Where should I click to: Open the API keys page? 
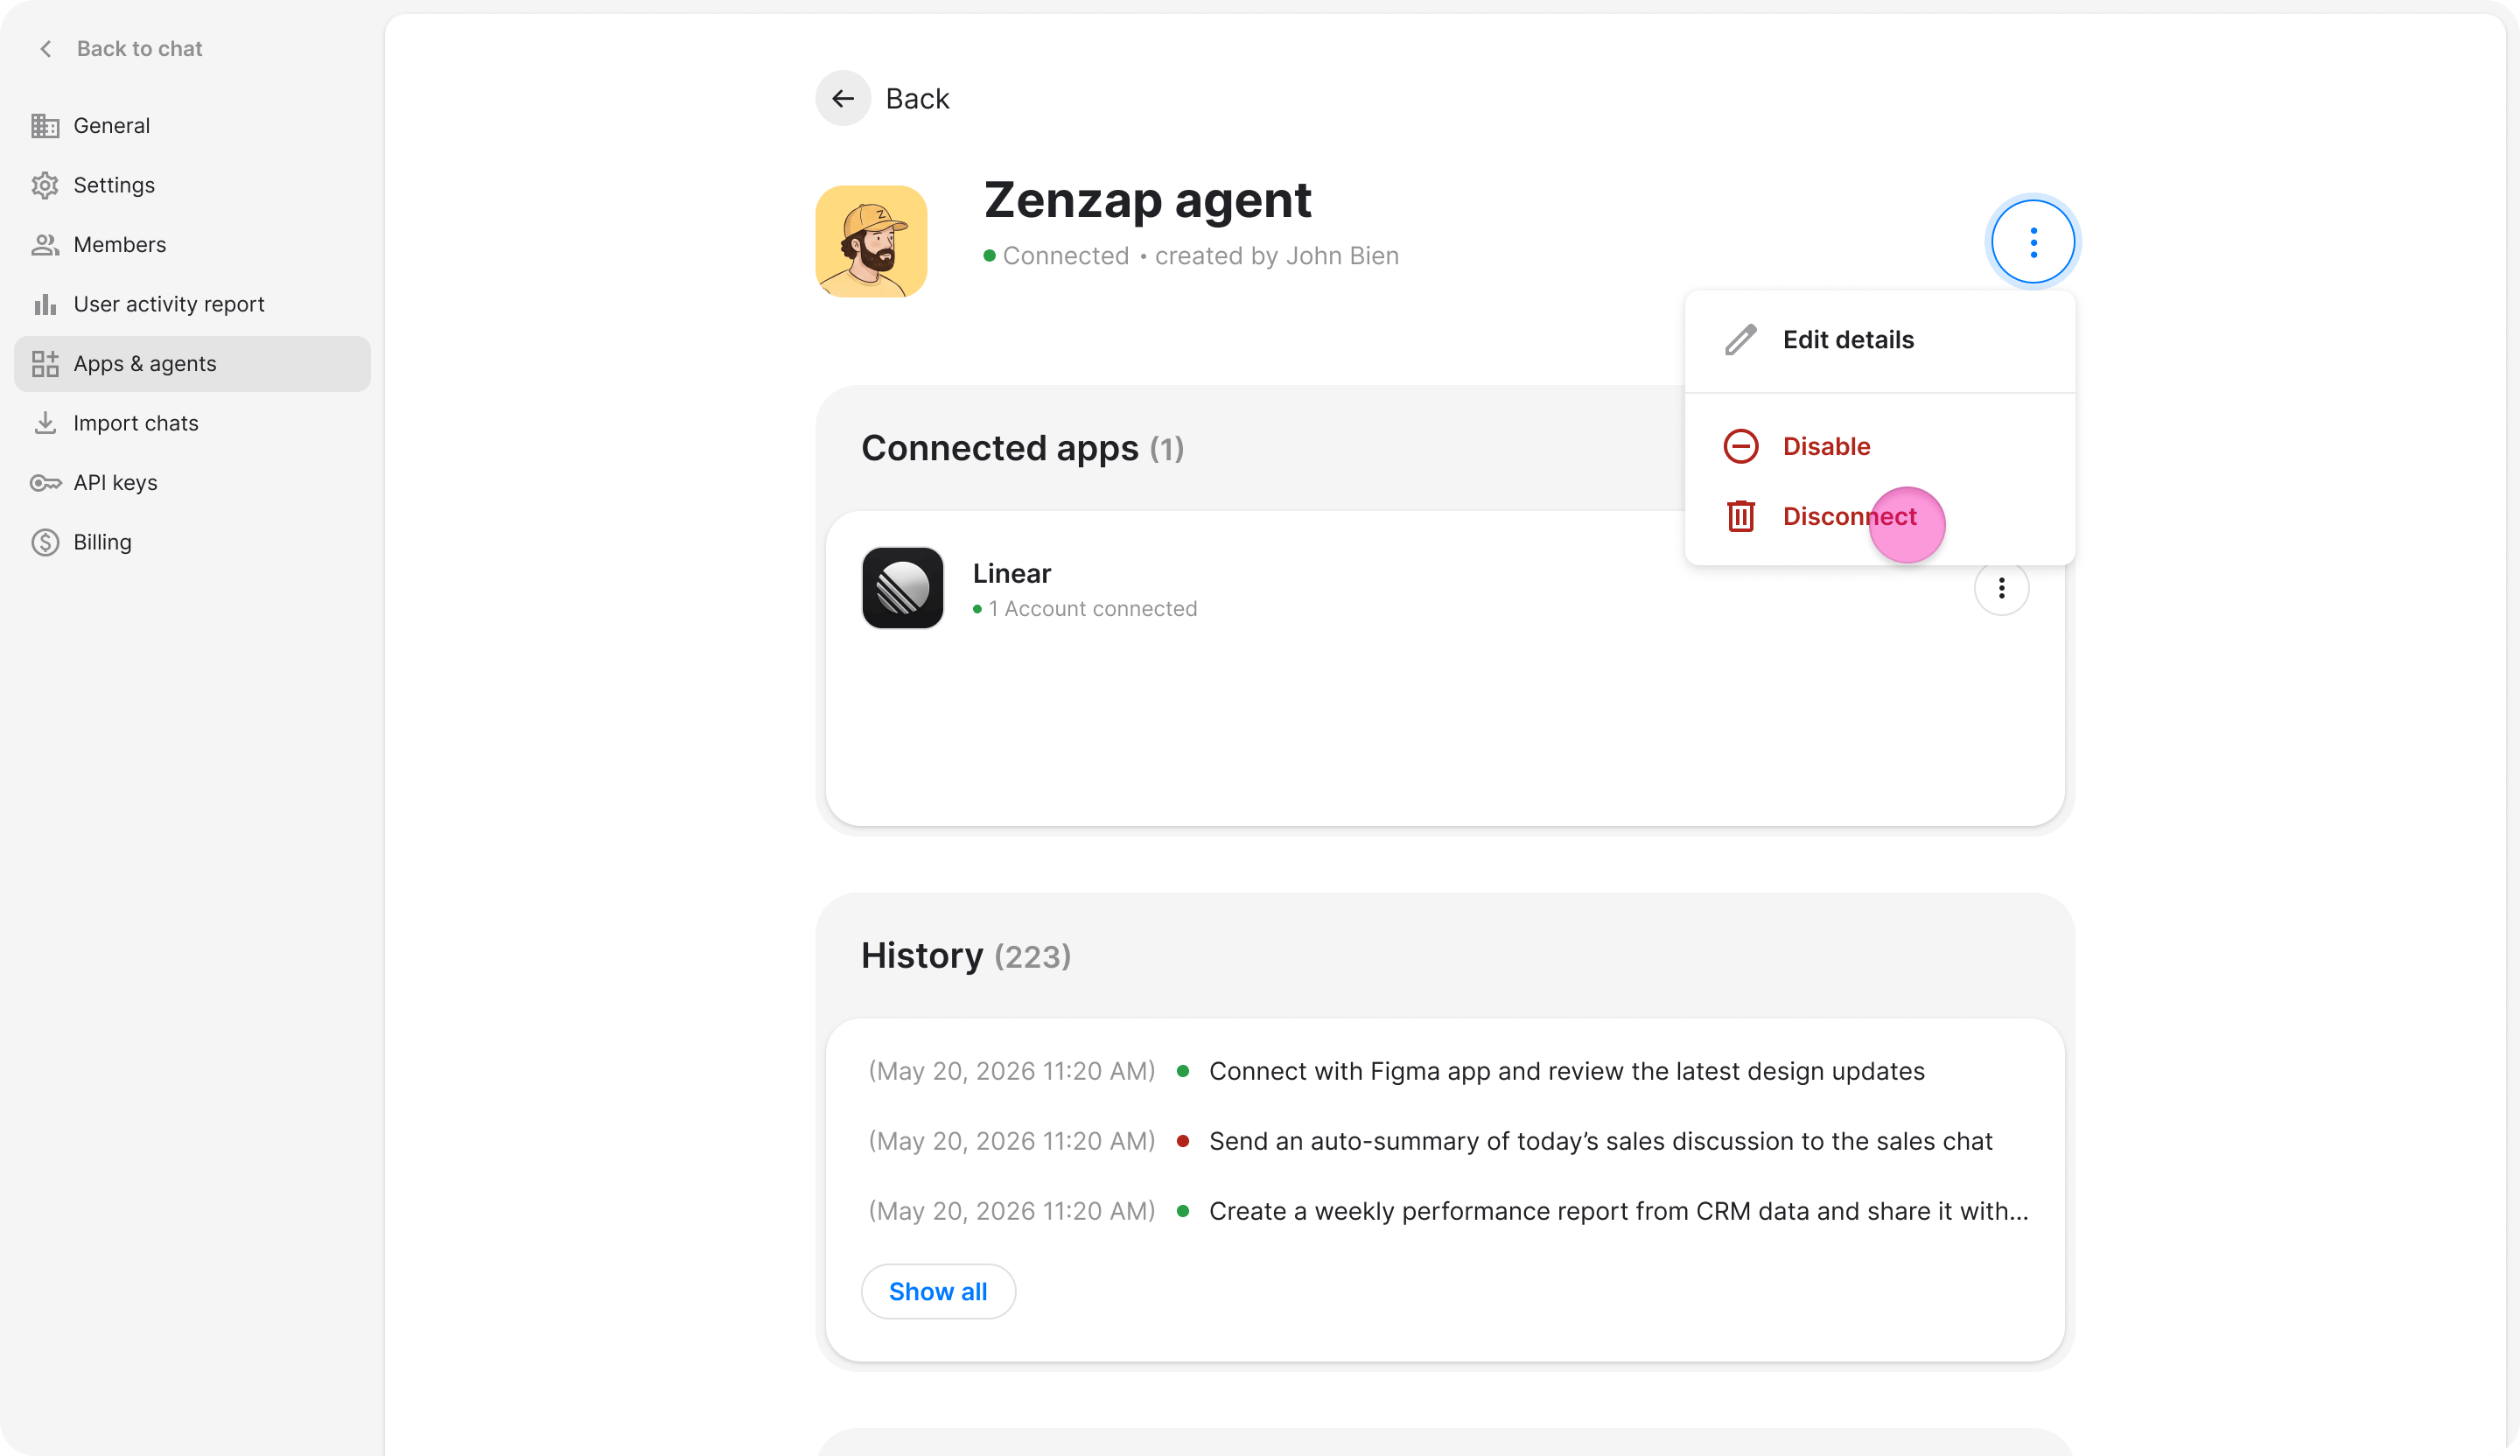click(x=192, y=483)
